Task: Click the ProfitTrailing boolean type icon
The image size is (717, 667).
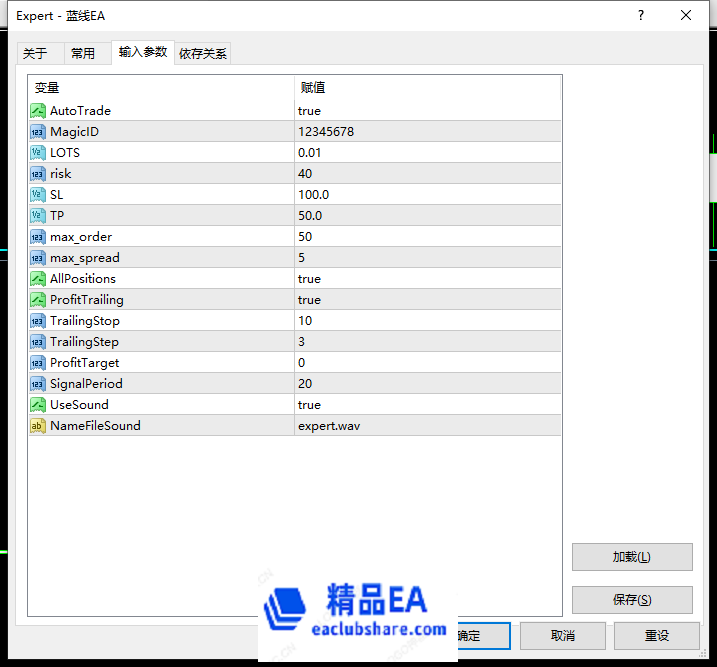Action: pos(38,300)
